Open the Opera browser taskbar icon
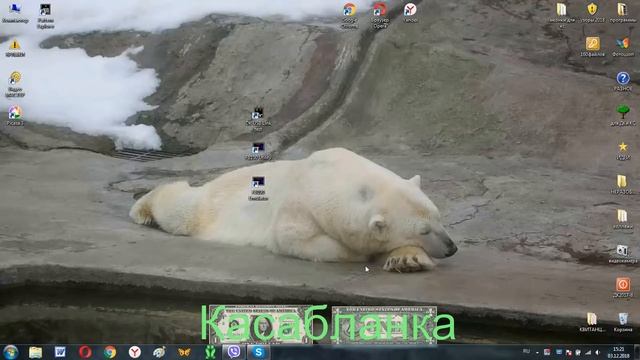This screenshot has height=360, width=640. click(x=85, y=352)
